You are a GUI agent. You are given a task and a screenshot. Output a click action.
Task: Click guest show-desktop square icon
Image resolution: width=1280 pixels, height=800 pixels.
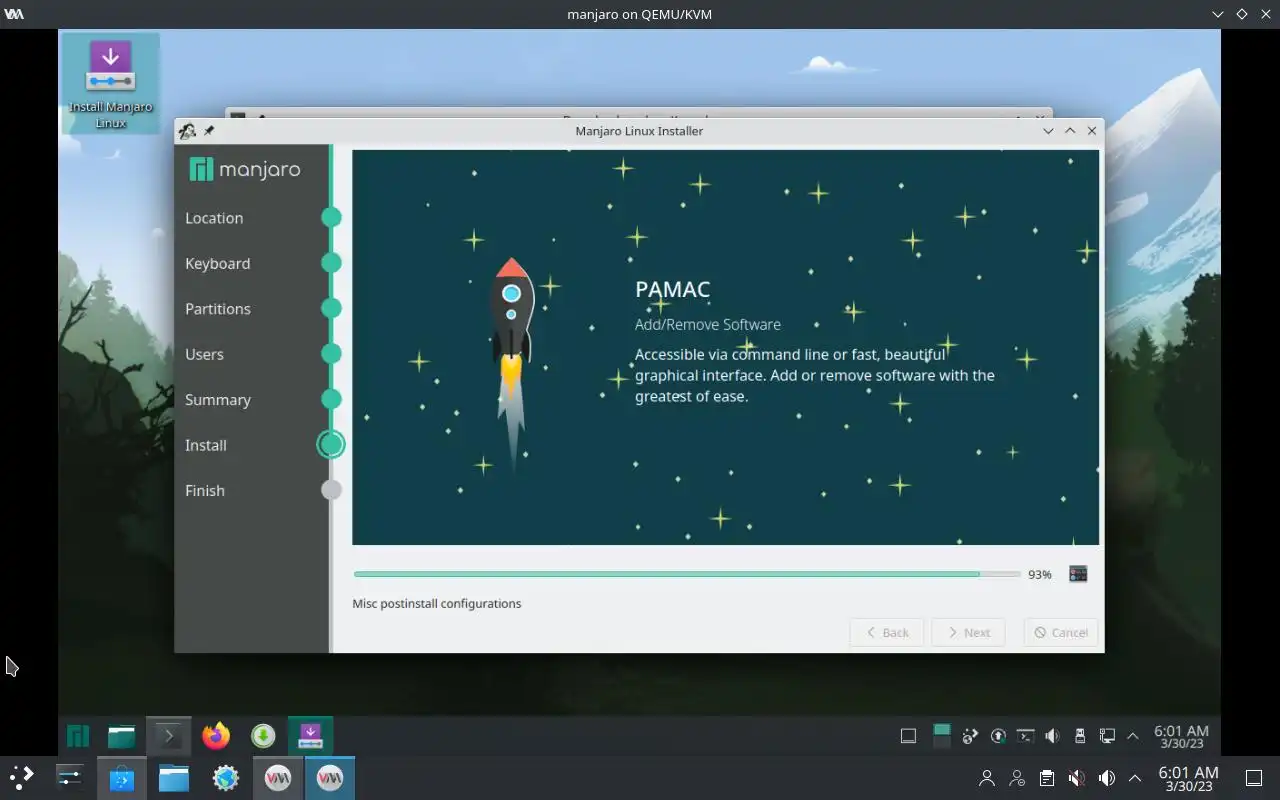click(x=908, y=736)
